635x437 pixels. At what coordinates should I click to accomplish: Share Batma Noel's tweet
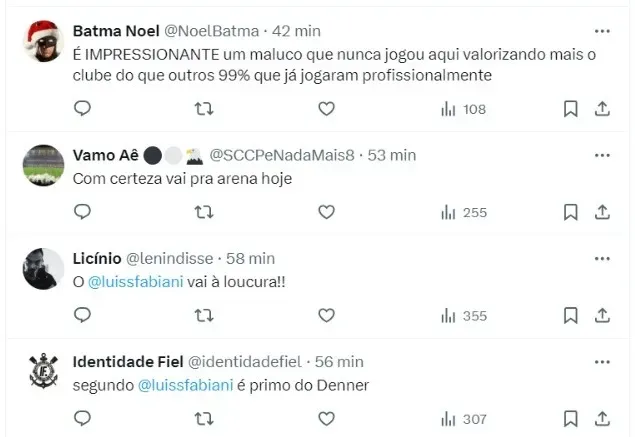click(602, 108)
